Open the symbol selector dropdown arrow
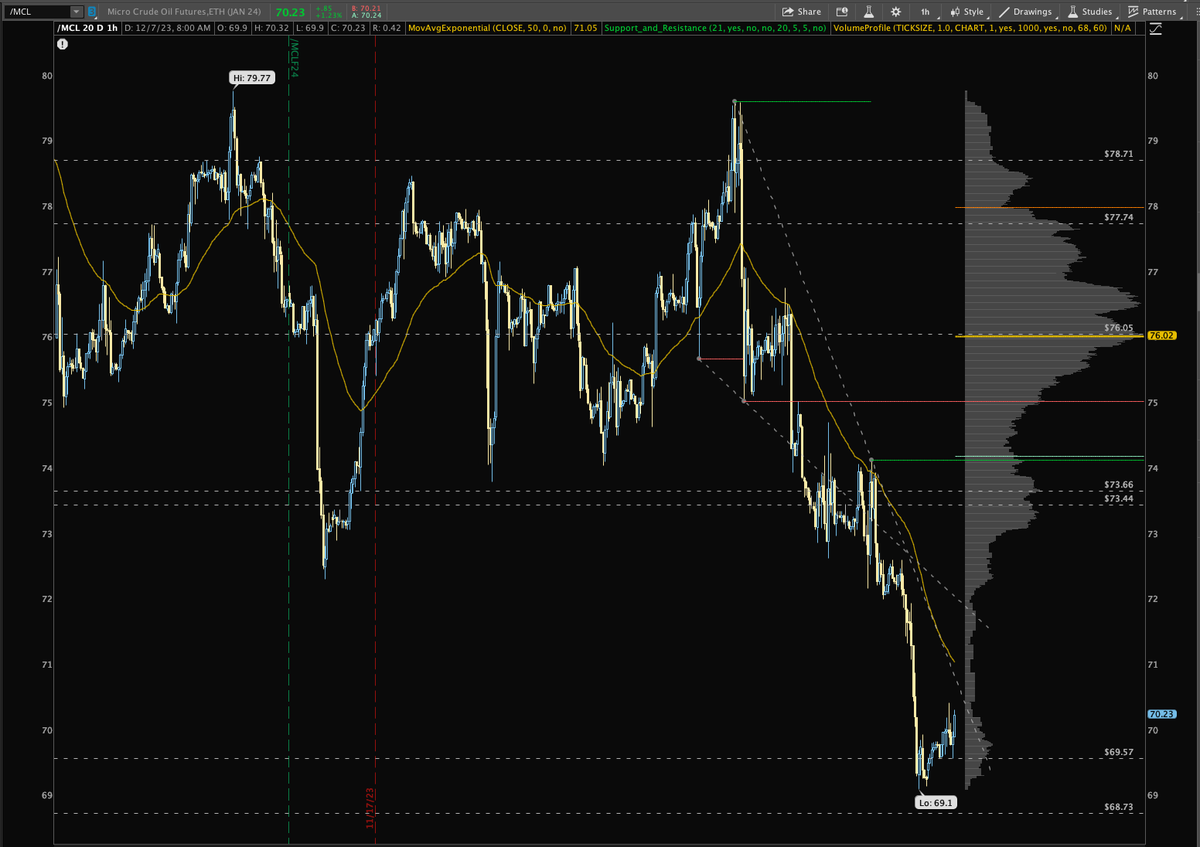 pyautogui.click(x=76, y=11)
